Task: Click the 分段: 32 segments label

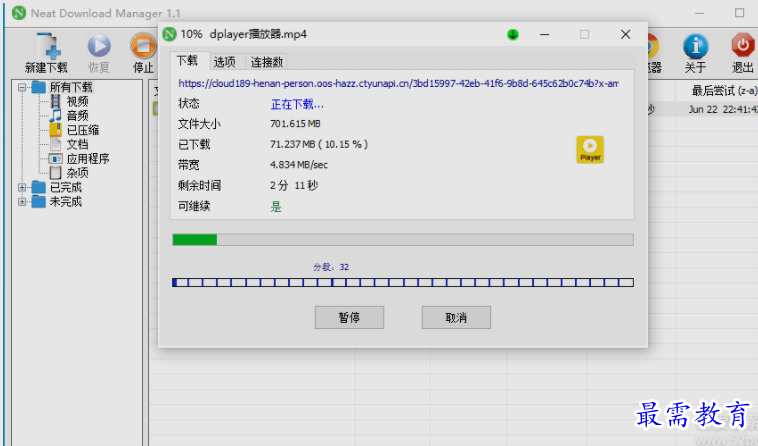Action: coord(331,267)
